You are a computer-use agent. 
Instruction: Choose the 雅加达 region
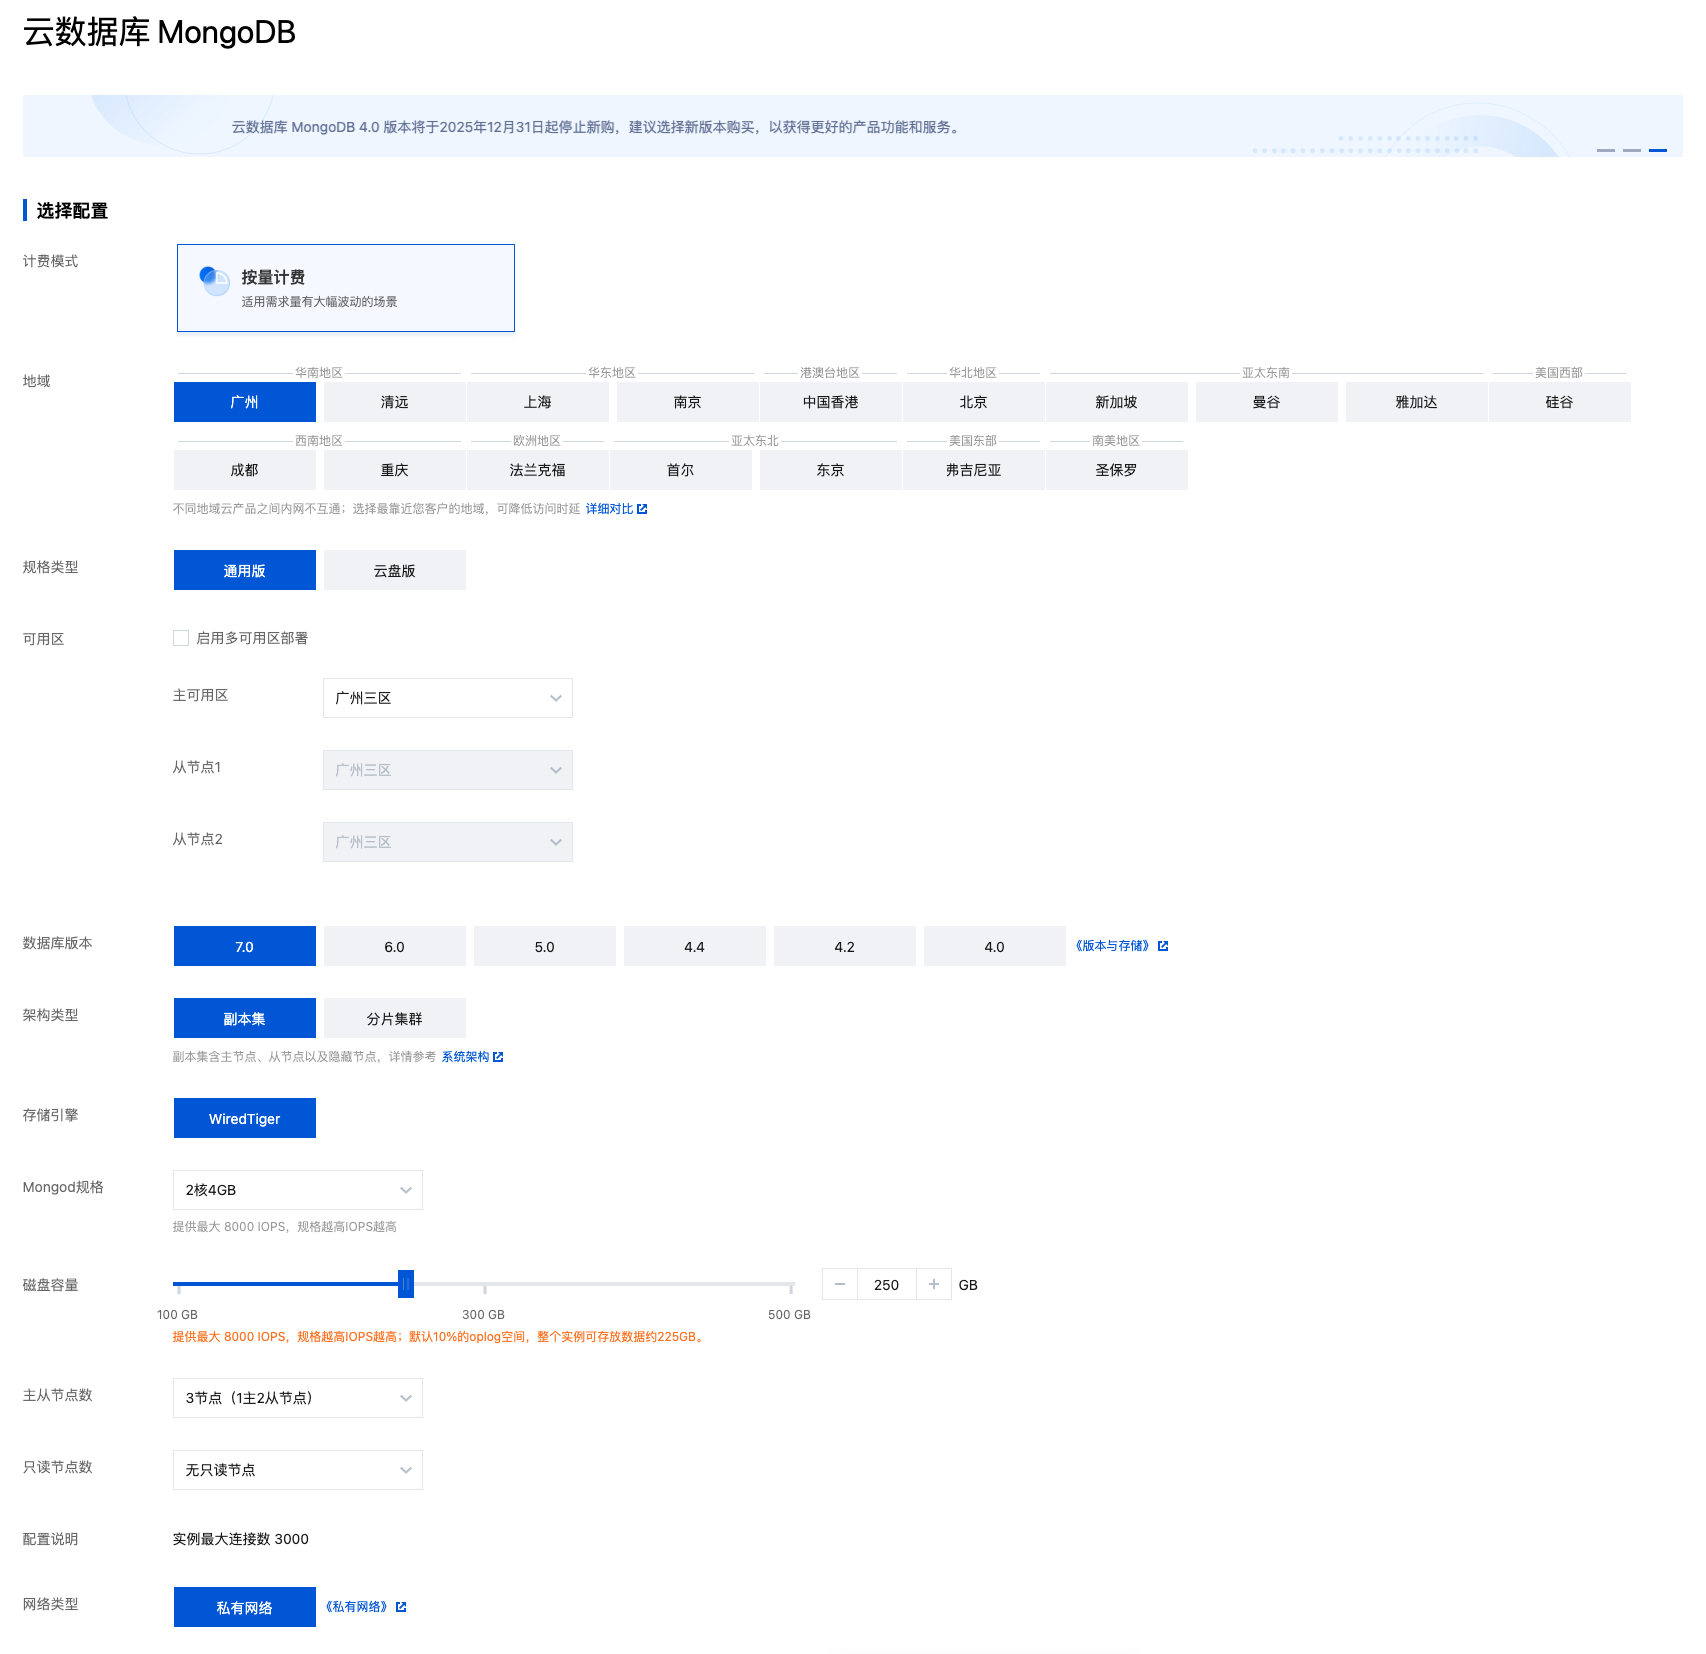pyautogui.click(x=1417, y=402)
